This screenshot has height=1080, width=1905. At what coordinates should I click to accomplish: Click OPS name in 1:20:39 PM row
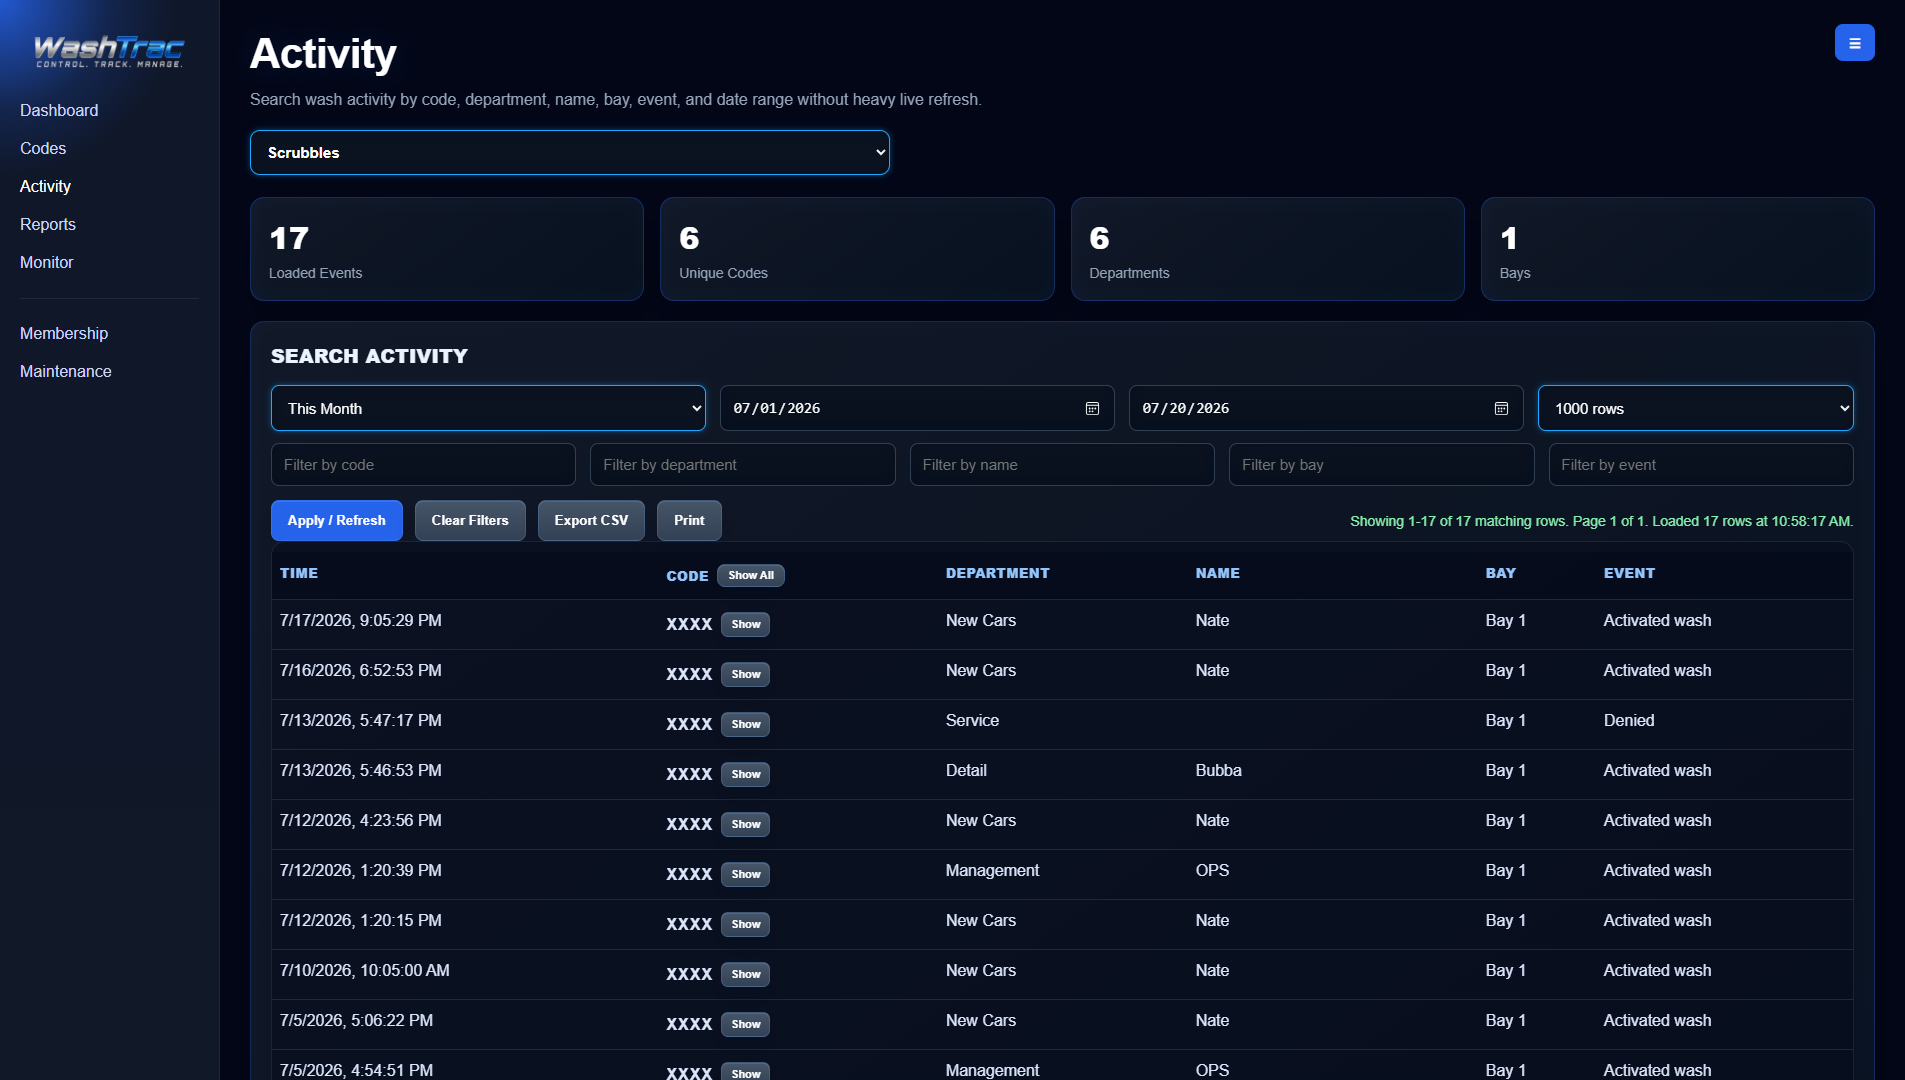(x=1213, y=870)
